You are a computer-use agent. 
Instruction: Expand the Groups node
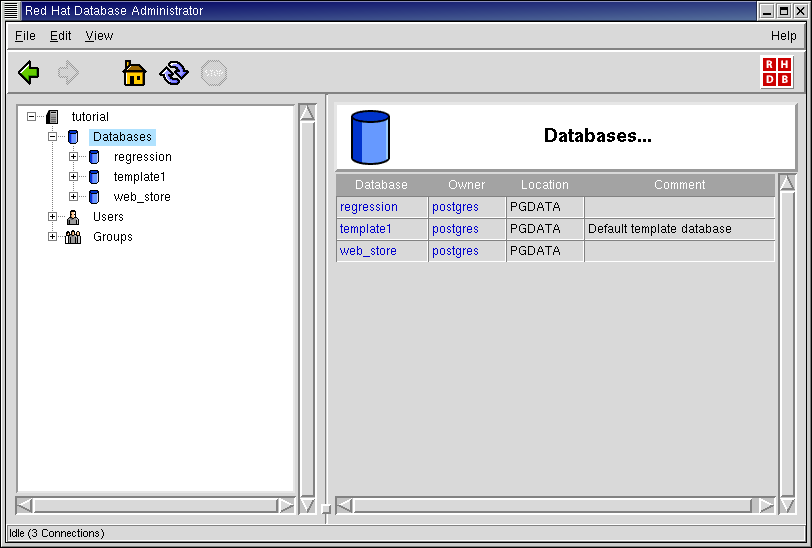(x=52, y=237)
